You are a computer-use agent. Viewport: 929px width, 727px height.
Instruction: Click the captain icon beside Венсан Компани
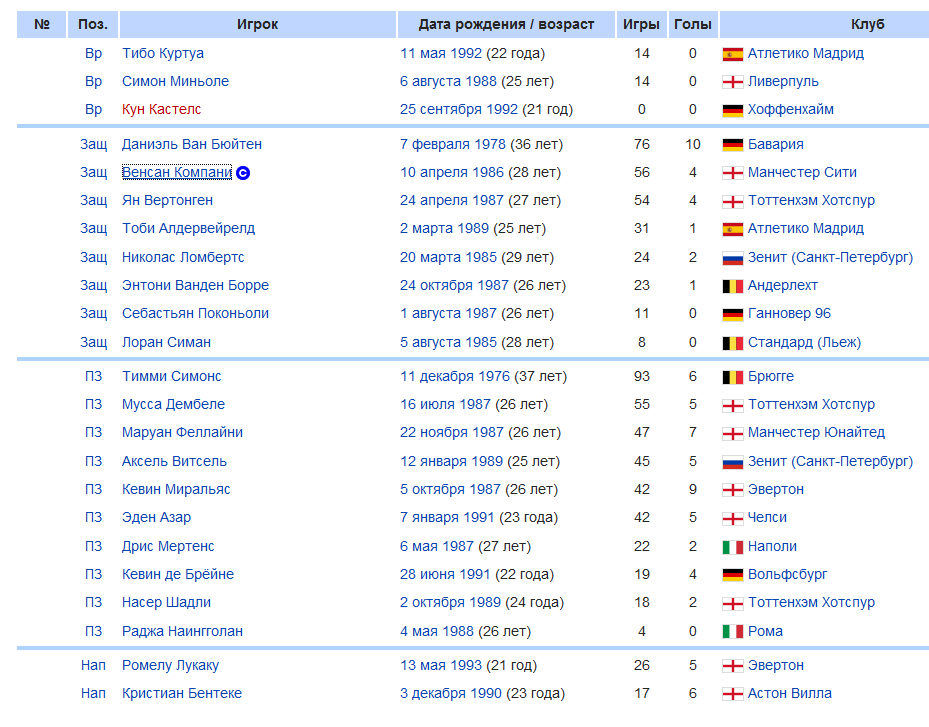pos(243,173)
